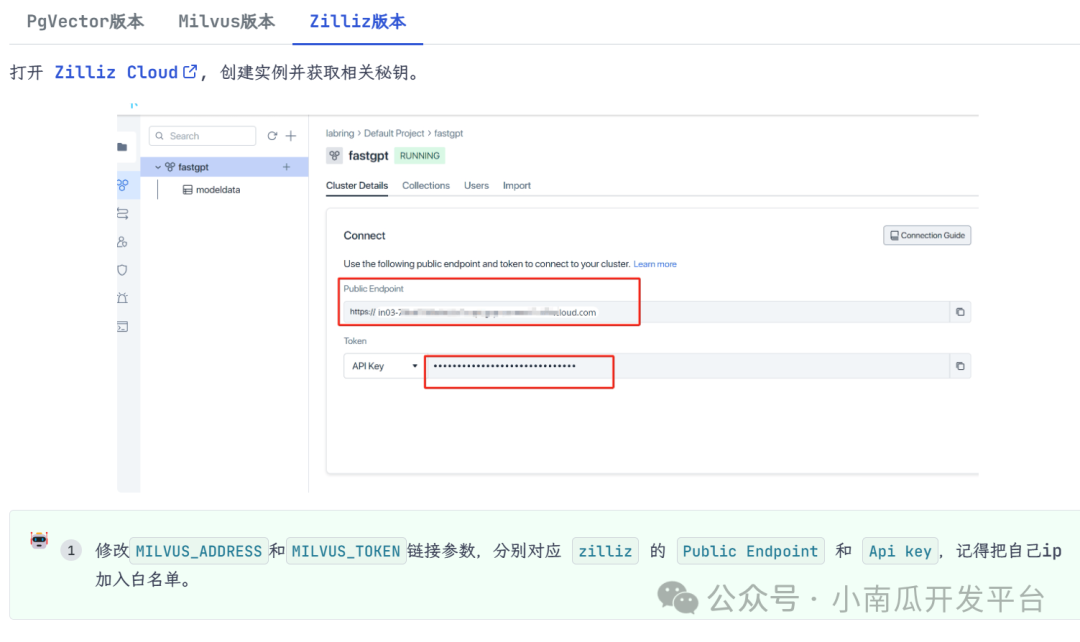
Task: Click the RUNNING status badge
Action: 419,156
